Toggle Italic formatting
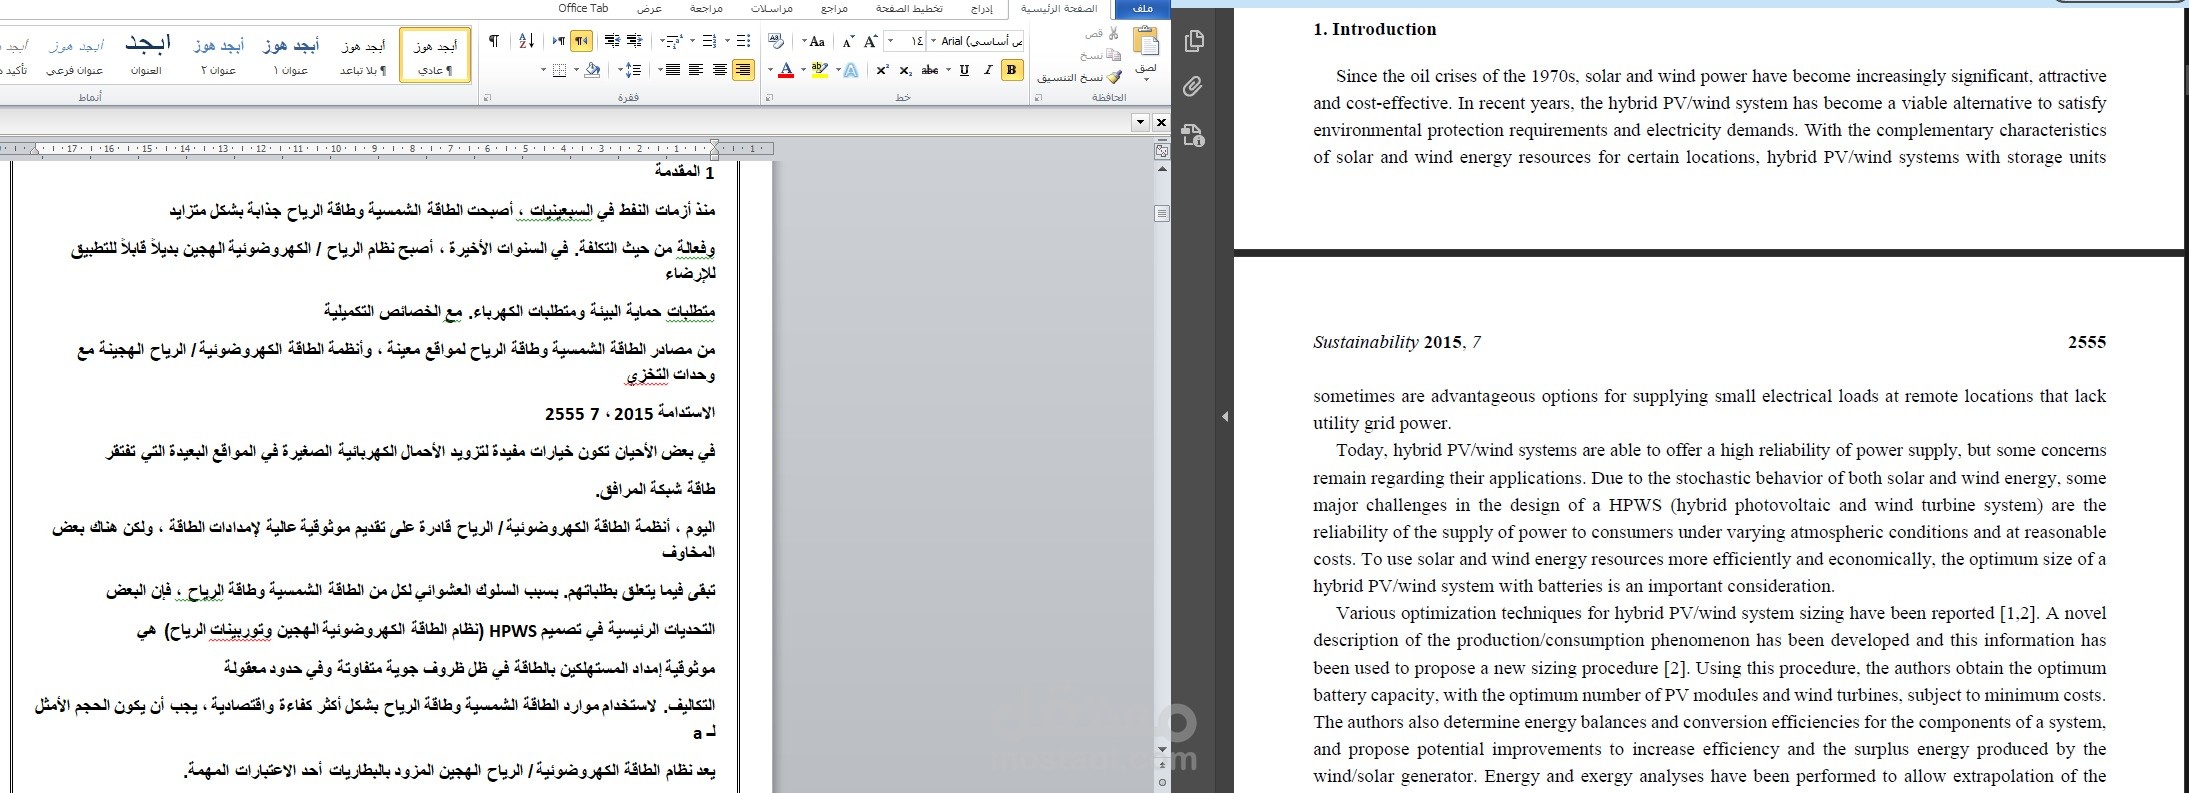2189x793 pixels. coord(987,70)
